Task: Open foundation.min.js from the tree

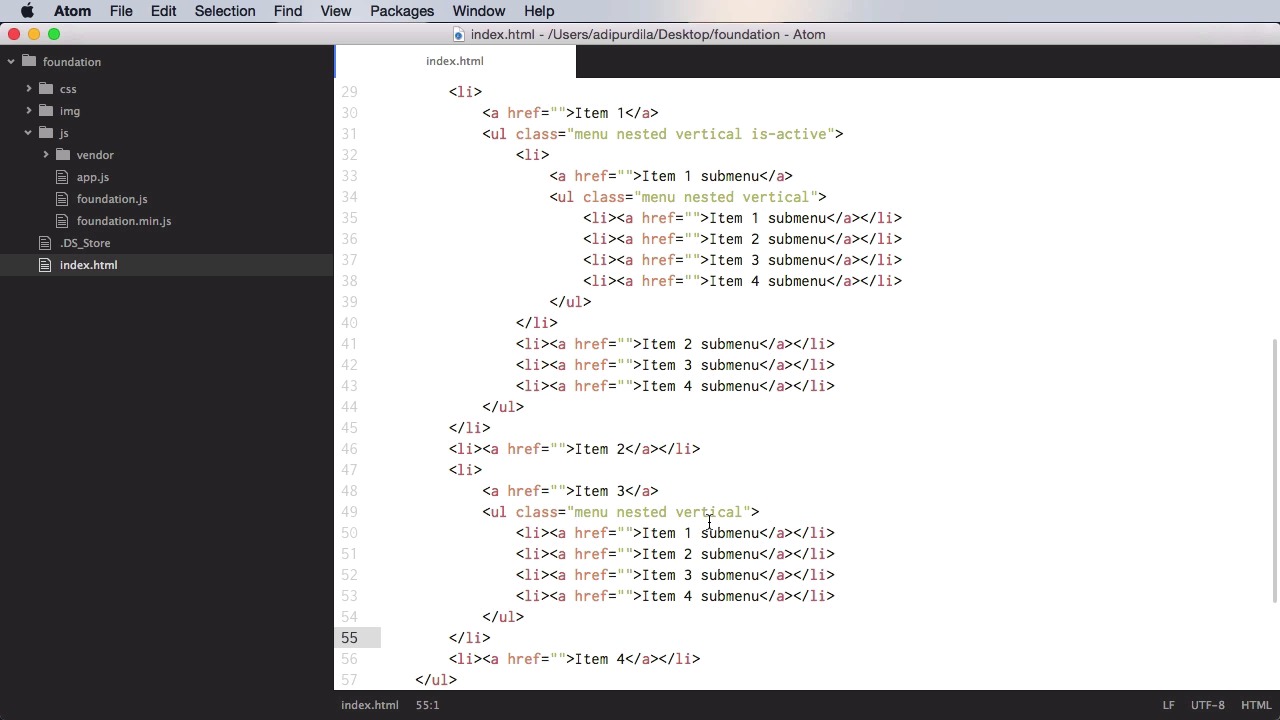Action: tap(124, 221)
